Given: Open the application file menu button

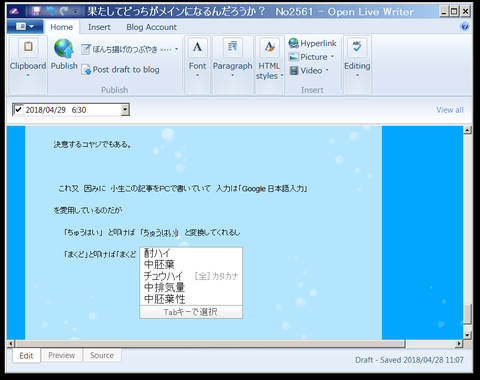Looking at the screenshot, I should tap(25, 26).
